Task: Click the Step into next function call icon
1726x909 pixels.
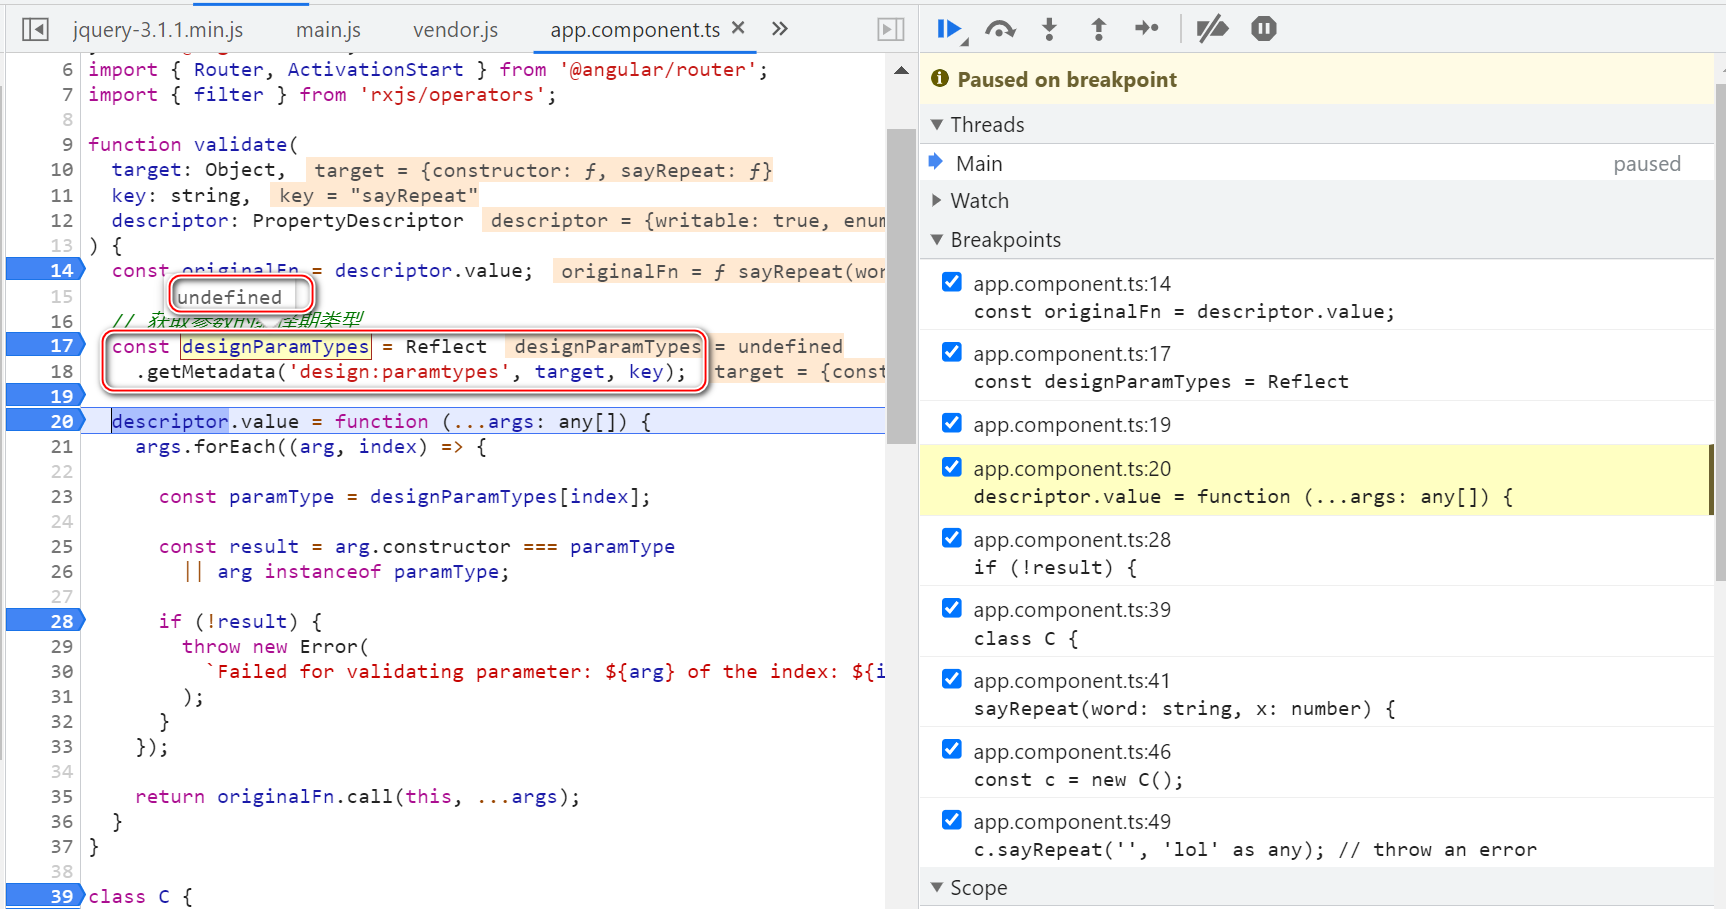Action: pyautogui.click(x=1049, y=29)
